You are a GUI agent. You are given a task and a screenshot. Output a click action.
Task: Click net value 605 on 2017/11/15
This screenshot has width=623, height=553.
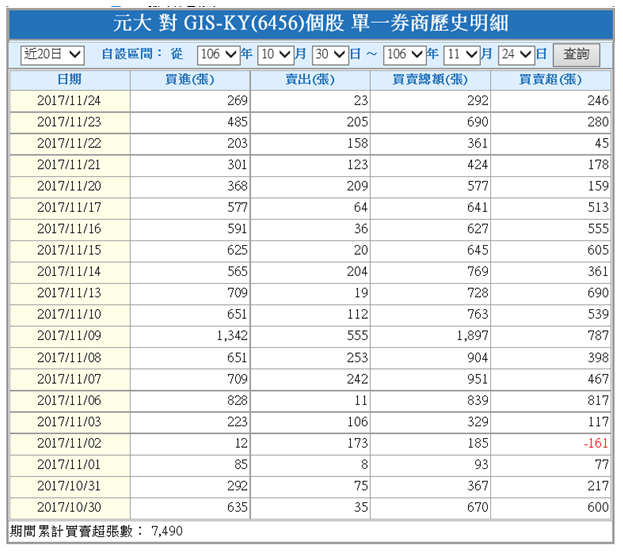[598, 251]
